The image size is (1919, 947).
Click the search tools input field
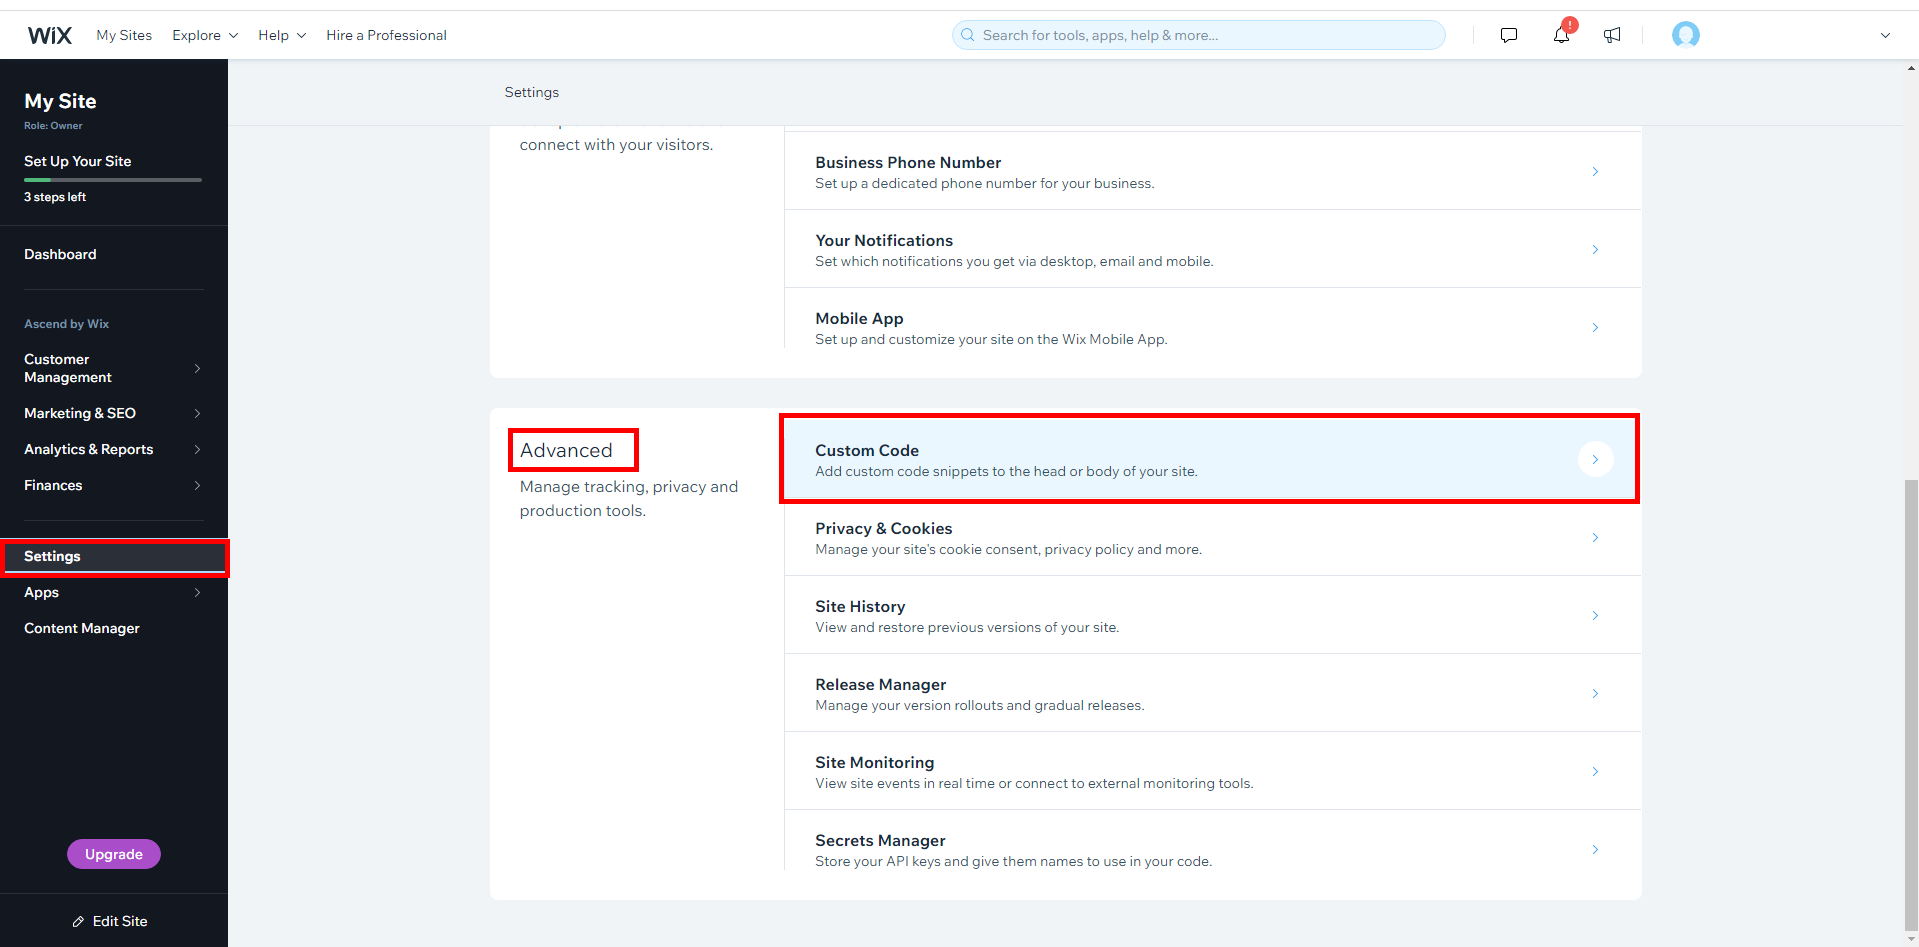click(x=1198, y=35)
